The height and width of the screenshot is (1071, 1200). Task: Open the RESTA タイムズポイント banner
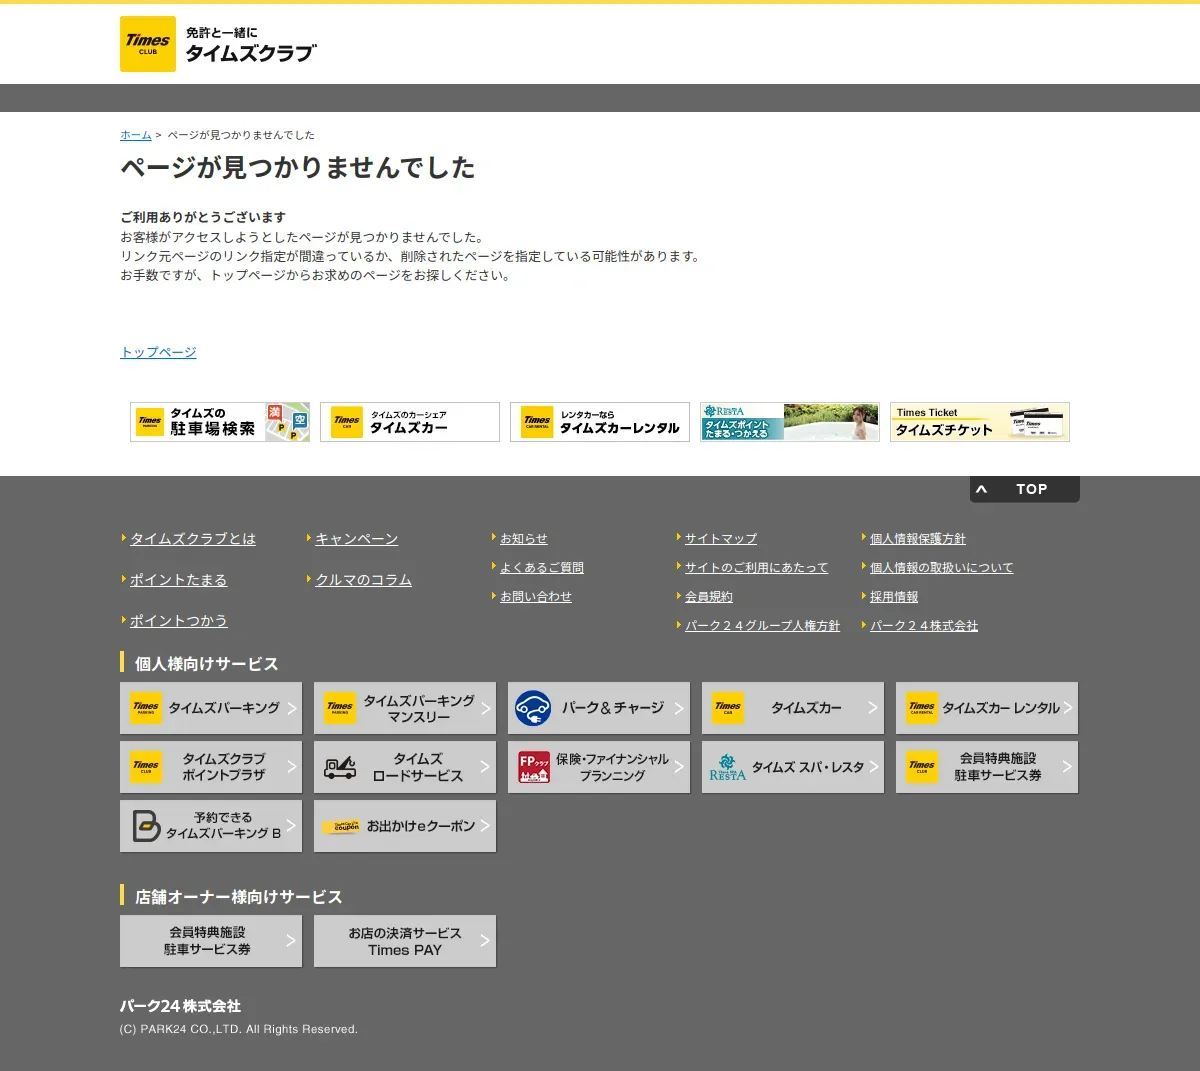point(790,422)
